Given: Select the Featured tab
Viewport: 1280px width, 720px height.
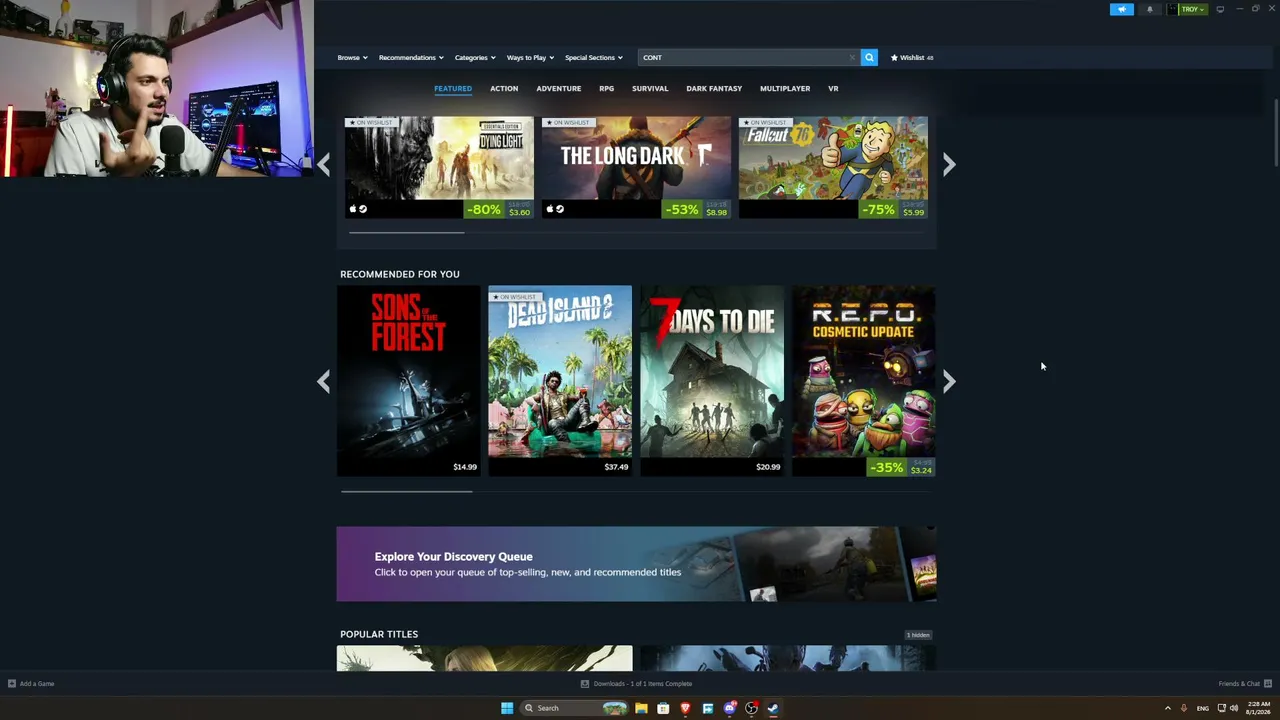Looking at the screenshot, I should coord(453,89).
